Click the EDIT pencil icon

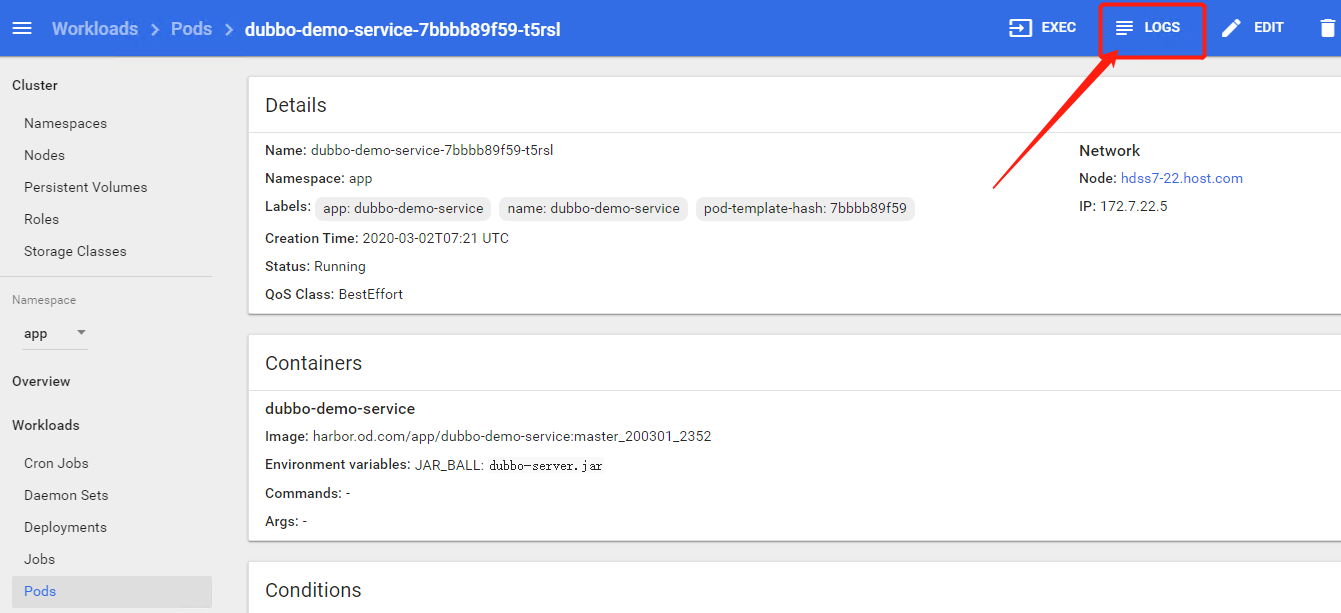1232,28
